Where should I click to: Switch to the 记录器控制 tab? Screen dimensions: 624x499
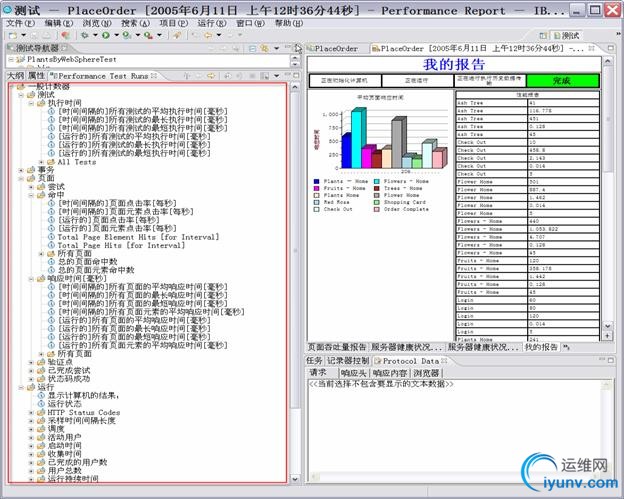tap(348, 361)
